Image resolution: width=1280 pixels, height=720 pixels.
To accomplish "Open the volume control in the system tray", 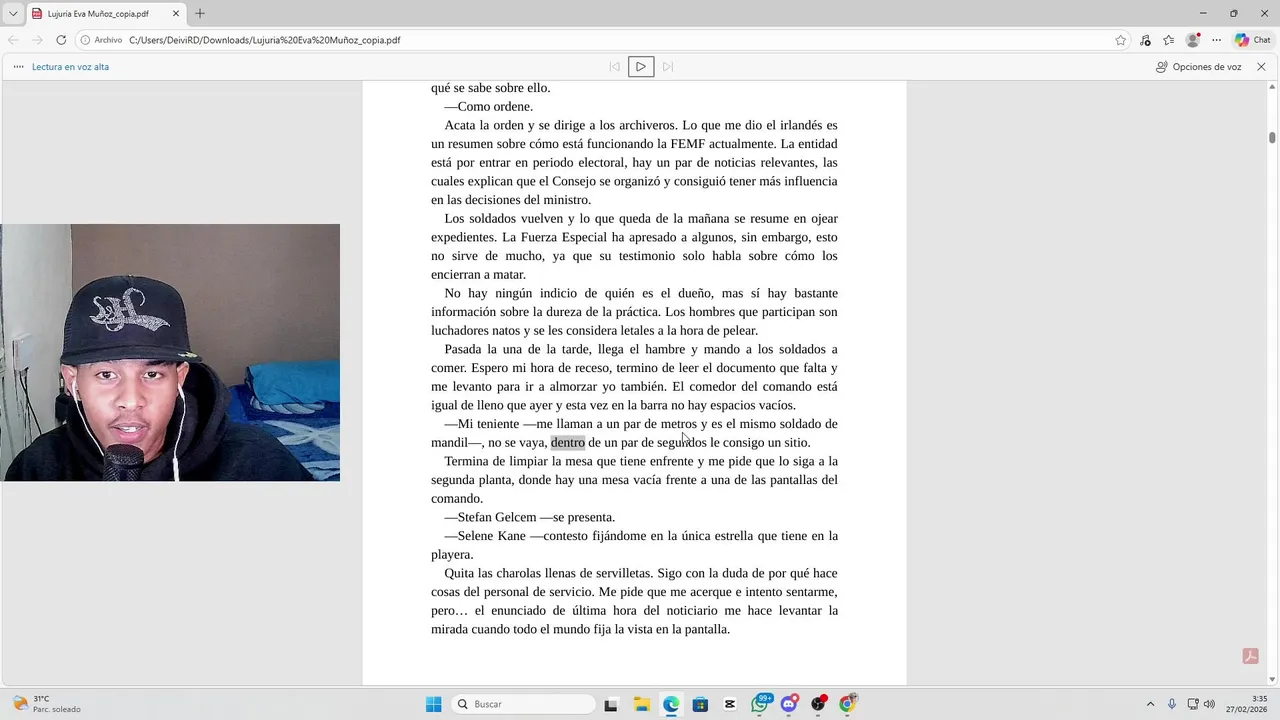I will [x=1209, y=704].
